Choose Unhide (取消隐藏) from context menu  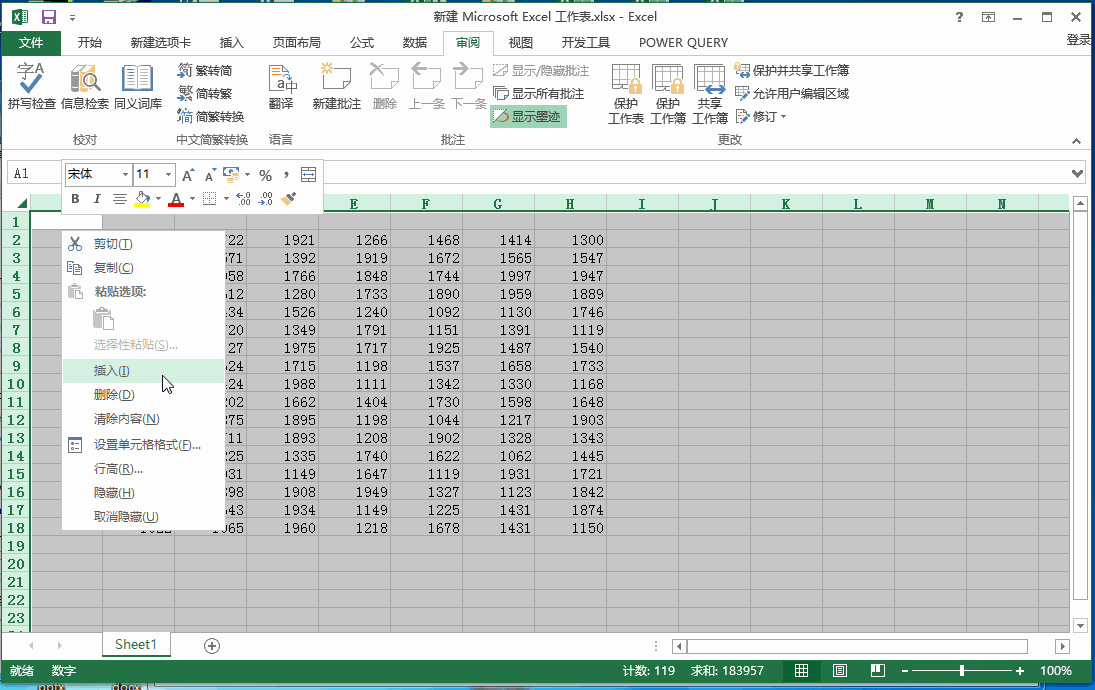click(x=143, y=517)
